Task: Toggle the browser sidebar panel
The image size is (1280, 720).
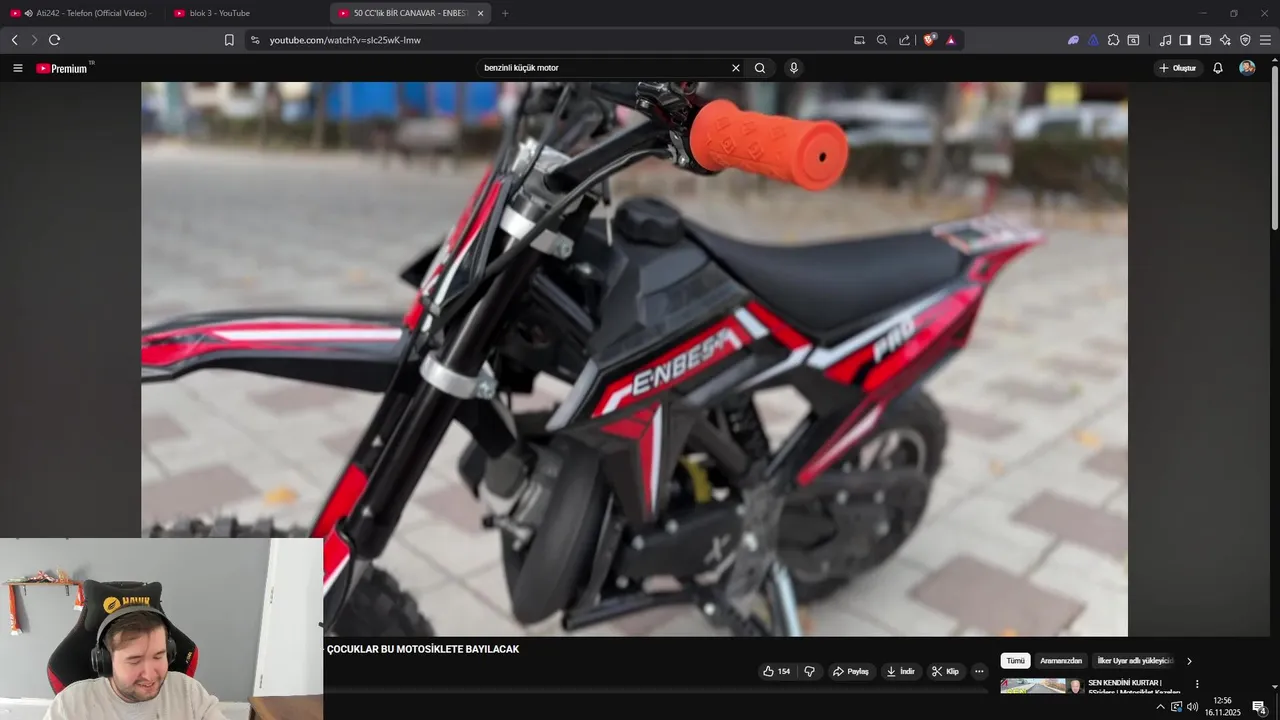Action: 1185,40
